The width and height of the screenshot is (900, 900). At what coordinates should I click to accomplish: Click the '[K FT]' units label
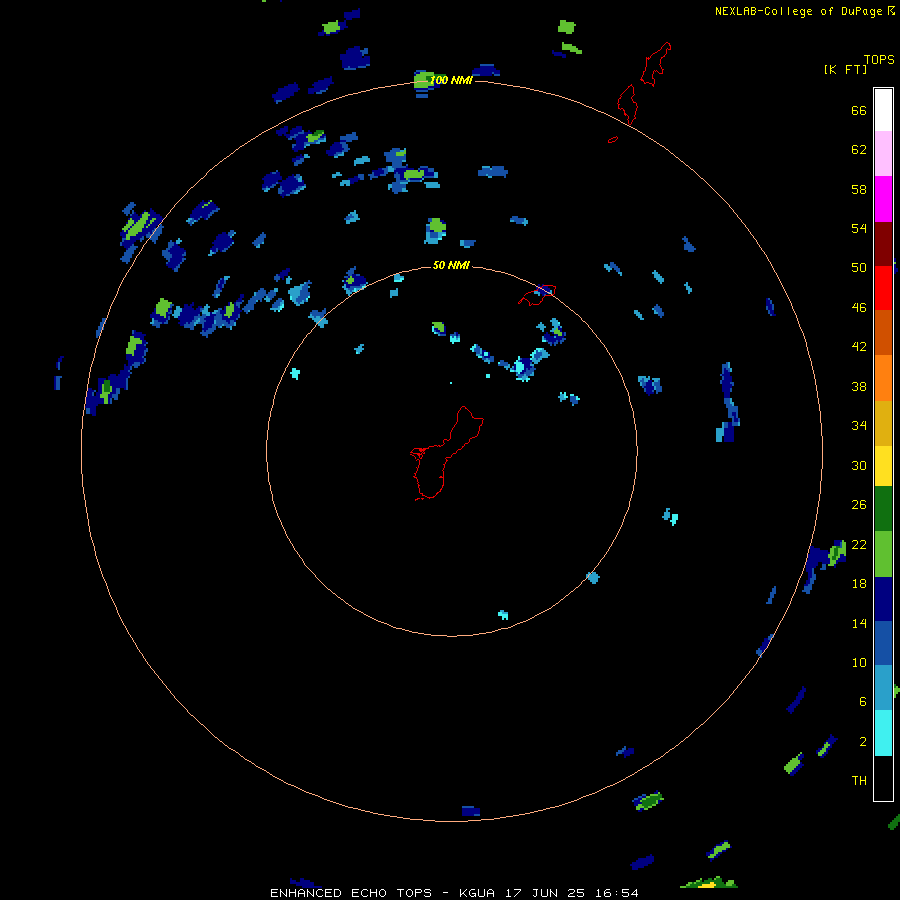845,69
